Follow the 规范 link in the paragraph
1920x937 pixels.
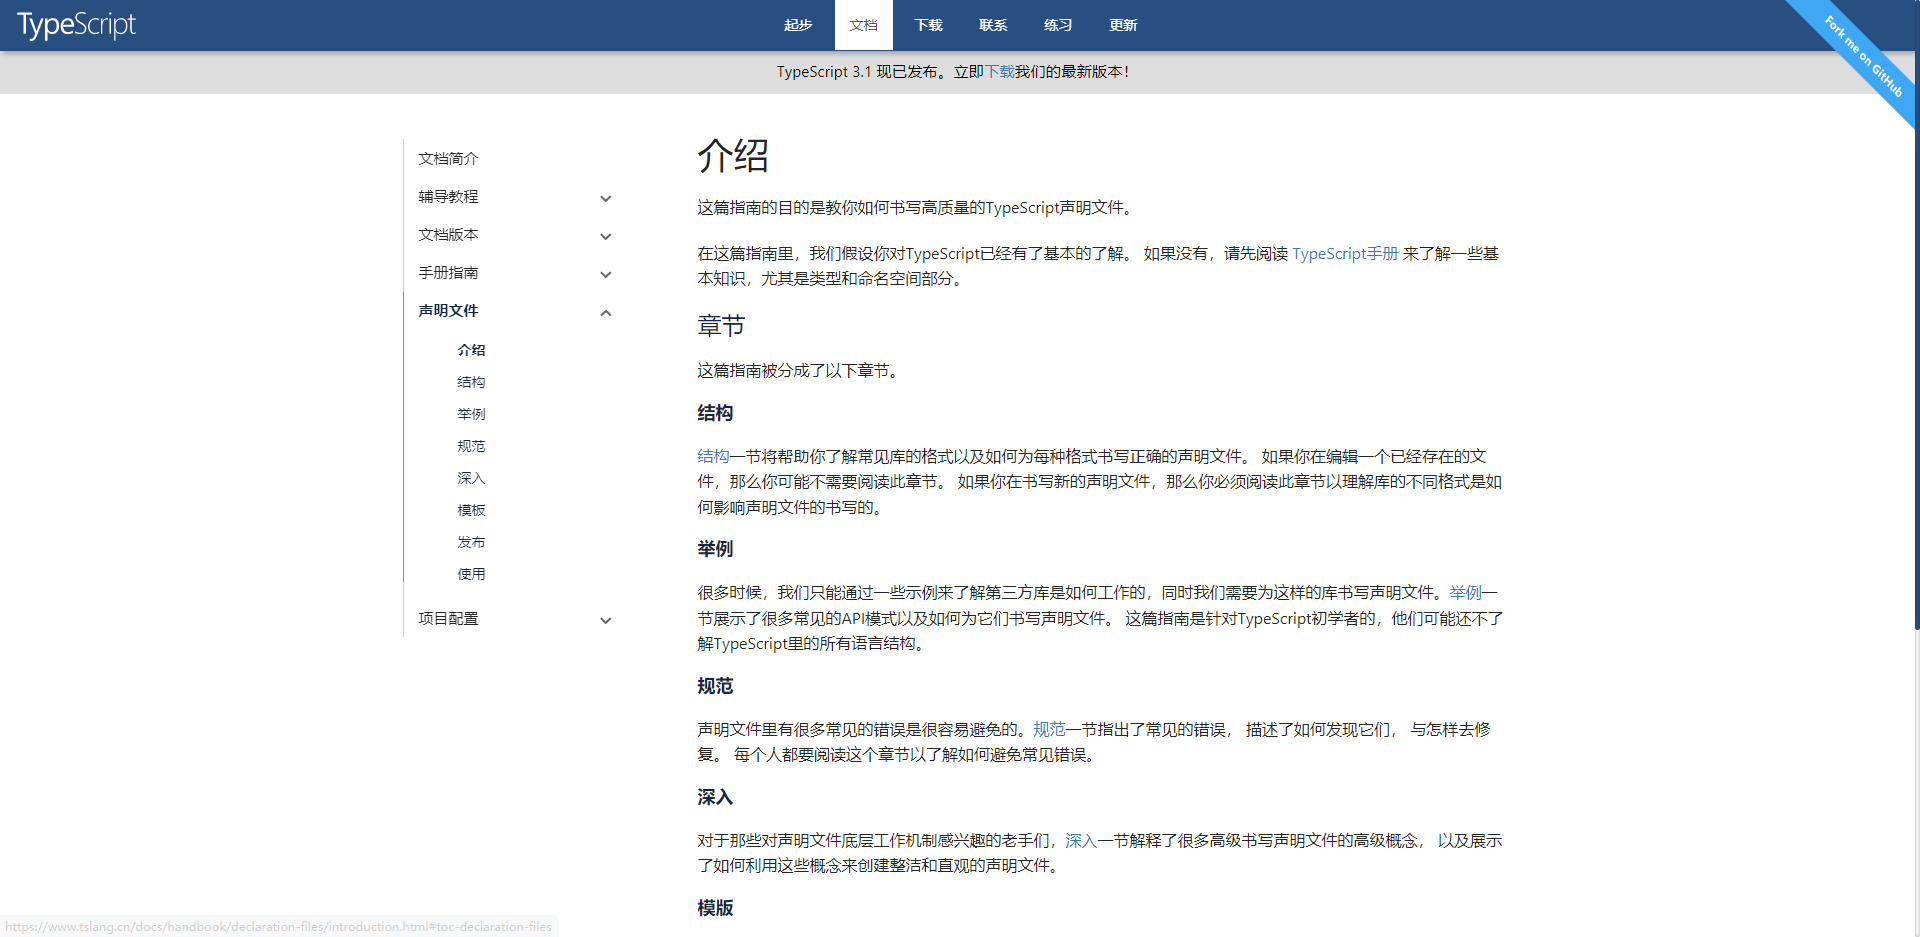pyautogui.click(x=1049, y=730)
